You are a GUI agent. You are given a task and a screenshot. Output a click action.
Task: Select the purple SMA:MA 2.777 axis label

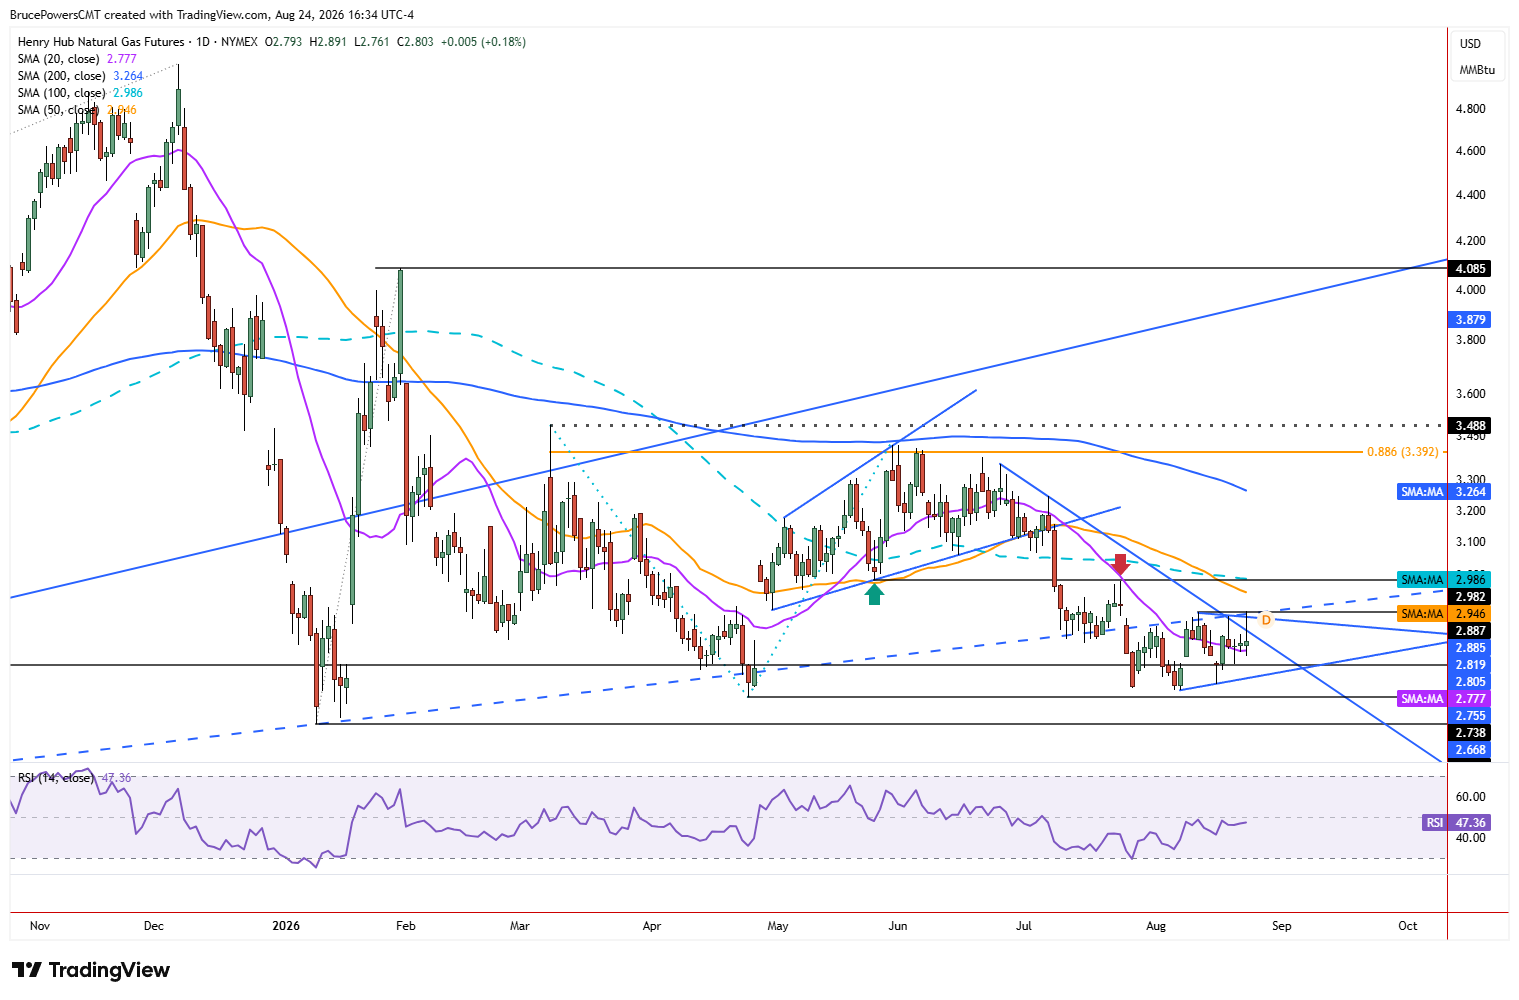pyautogui.click(x=1444, y=699)
